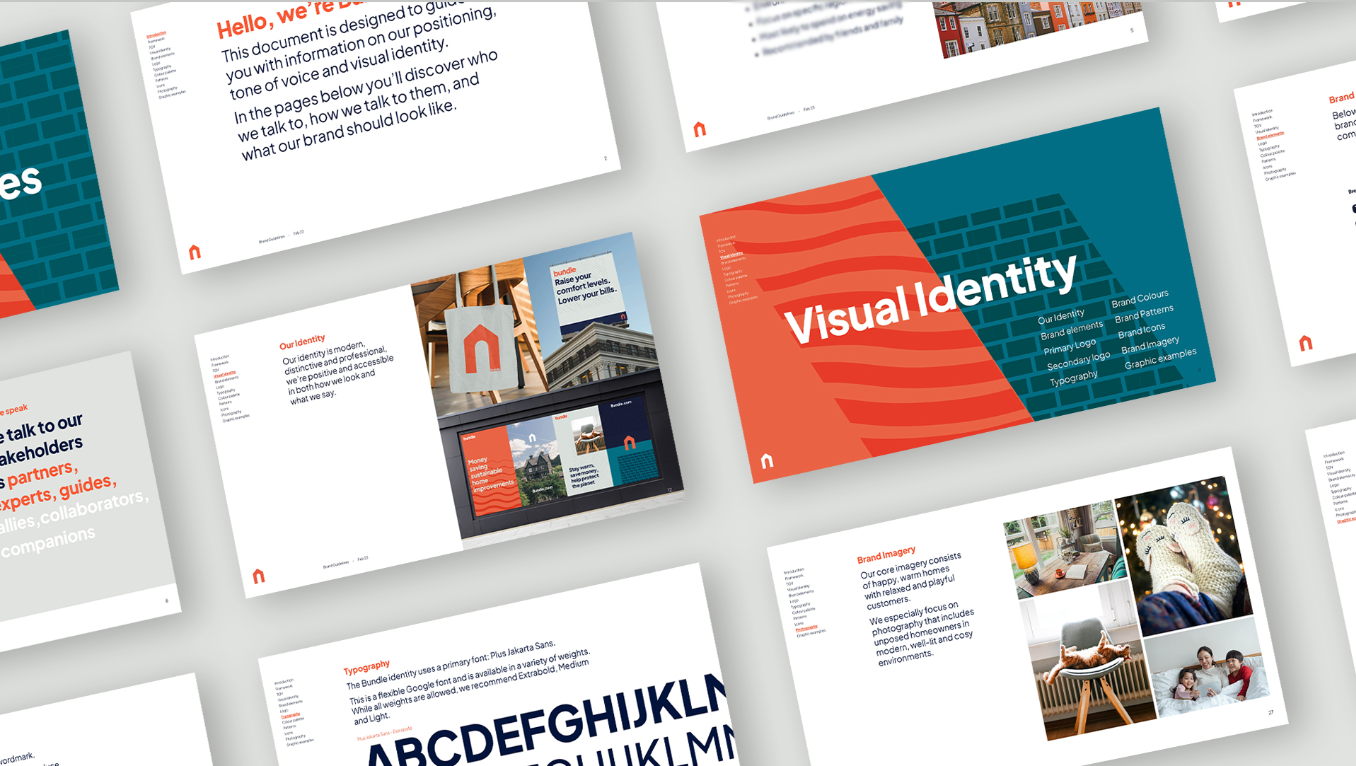Click 'Our identity is modern' body paragraph
The height and width of the screenshot is (766, 1356).
click(x=339, y=371)
